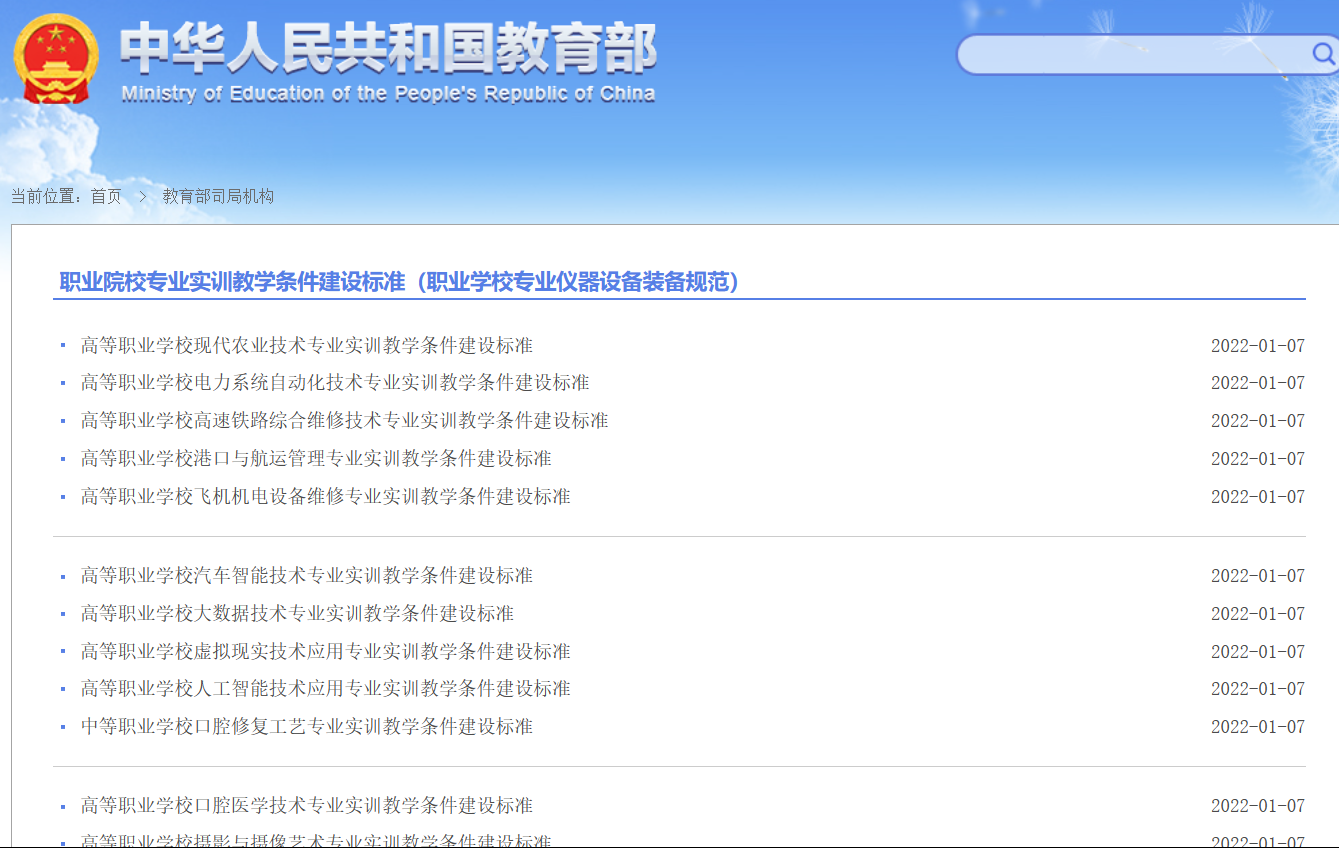Open the 教育部司局机构 breadcrumb link
Screen dimensions: 1339x848
point(218,196)
